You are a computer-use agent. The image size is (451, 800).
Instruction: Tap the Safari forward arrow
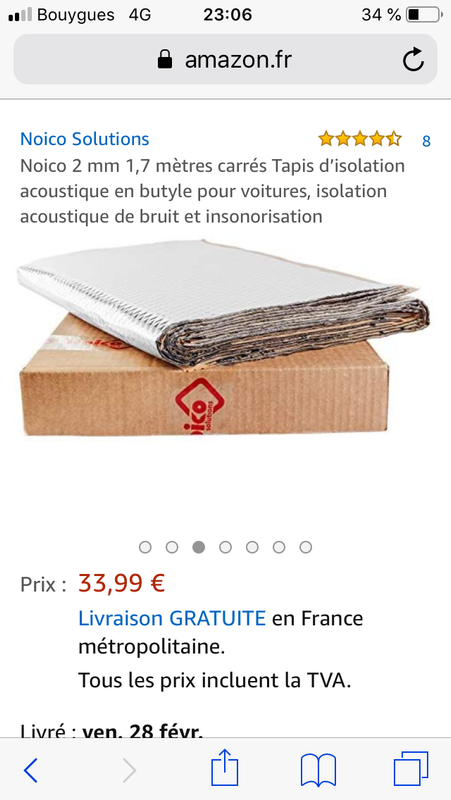(x=129, y=770)
